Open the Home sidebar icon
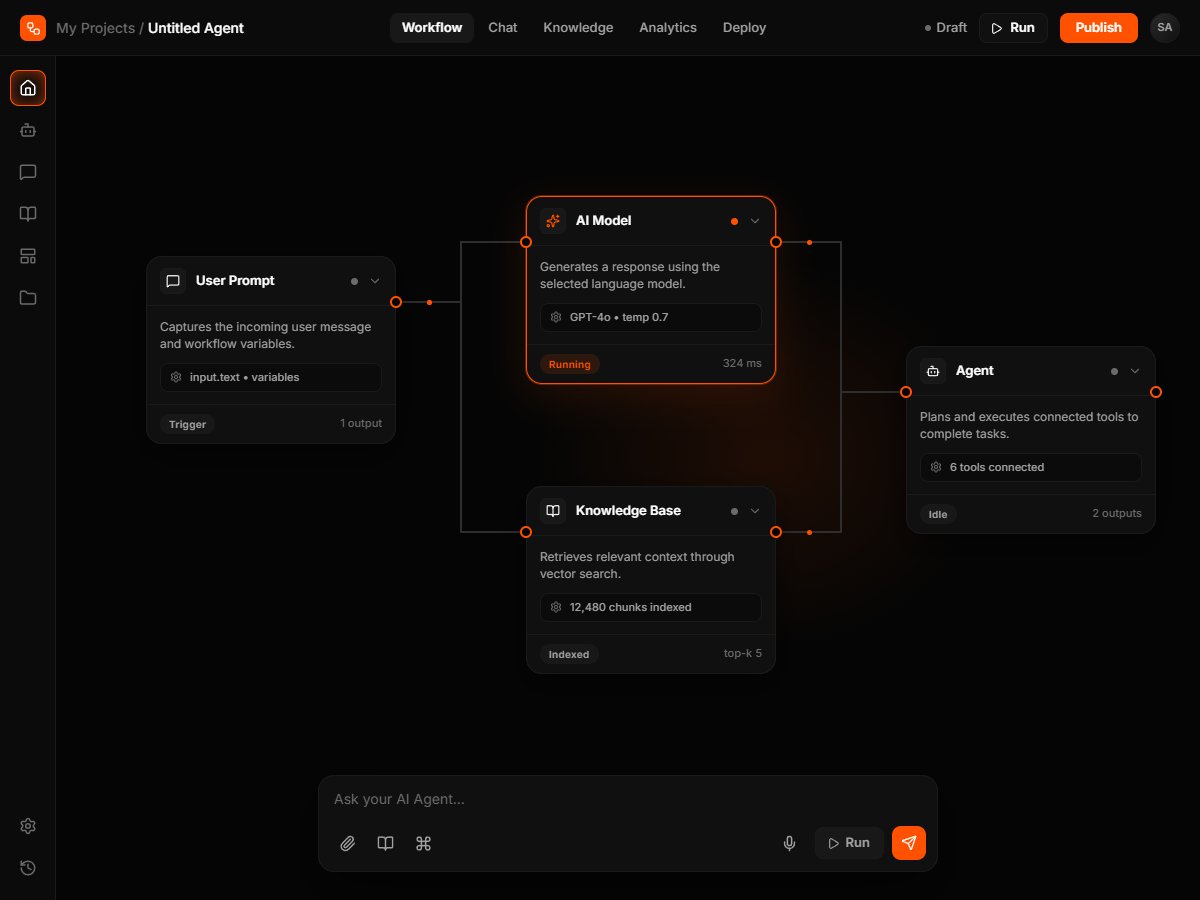 coord(28,88)
